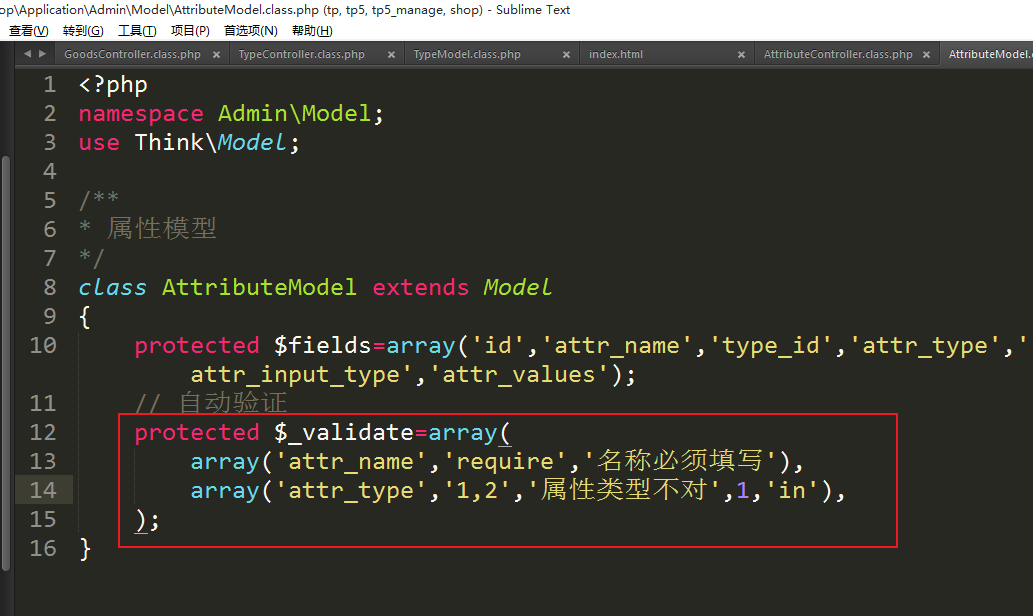This screenshot has height=616, width=1033.
Task: Place cursor on 'attr_name' in line 13
Action: 336,461
